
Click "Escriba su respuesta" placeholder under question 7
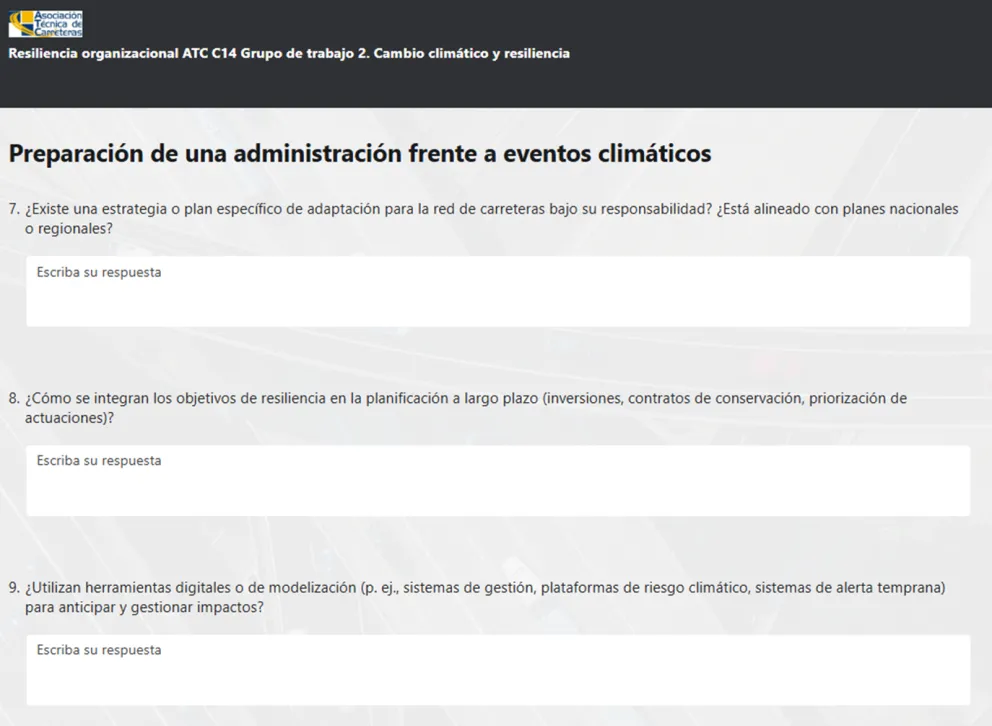99,272
